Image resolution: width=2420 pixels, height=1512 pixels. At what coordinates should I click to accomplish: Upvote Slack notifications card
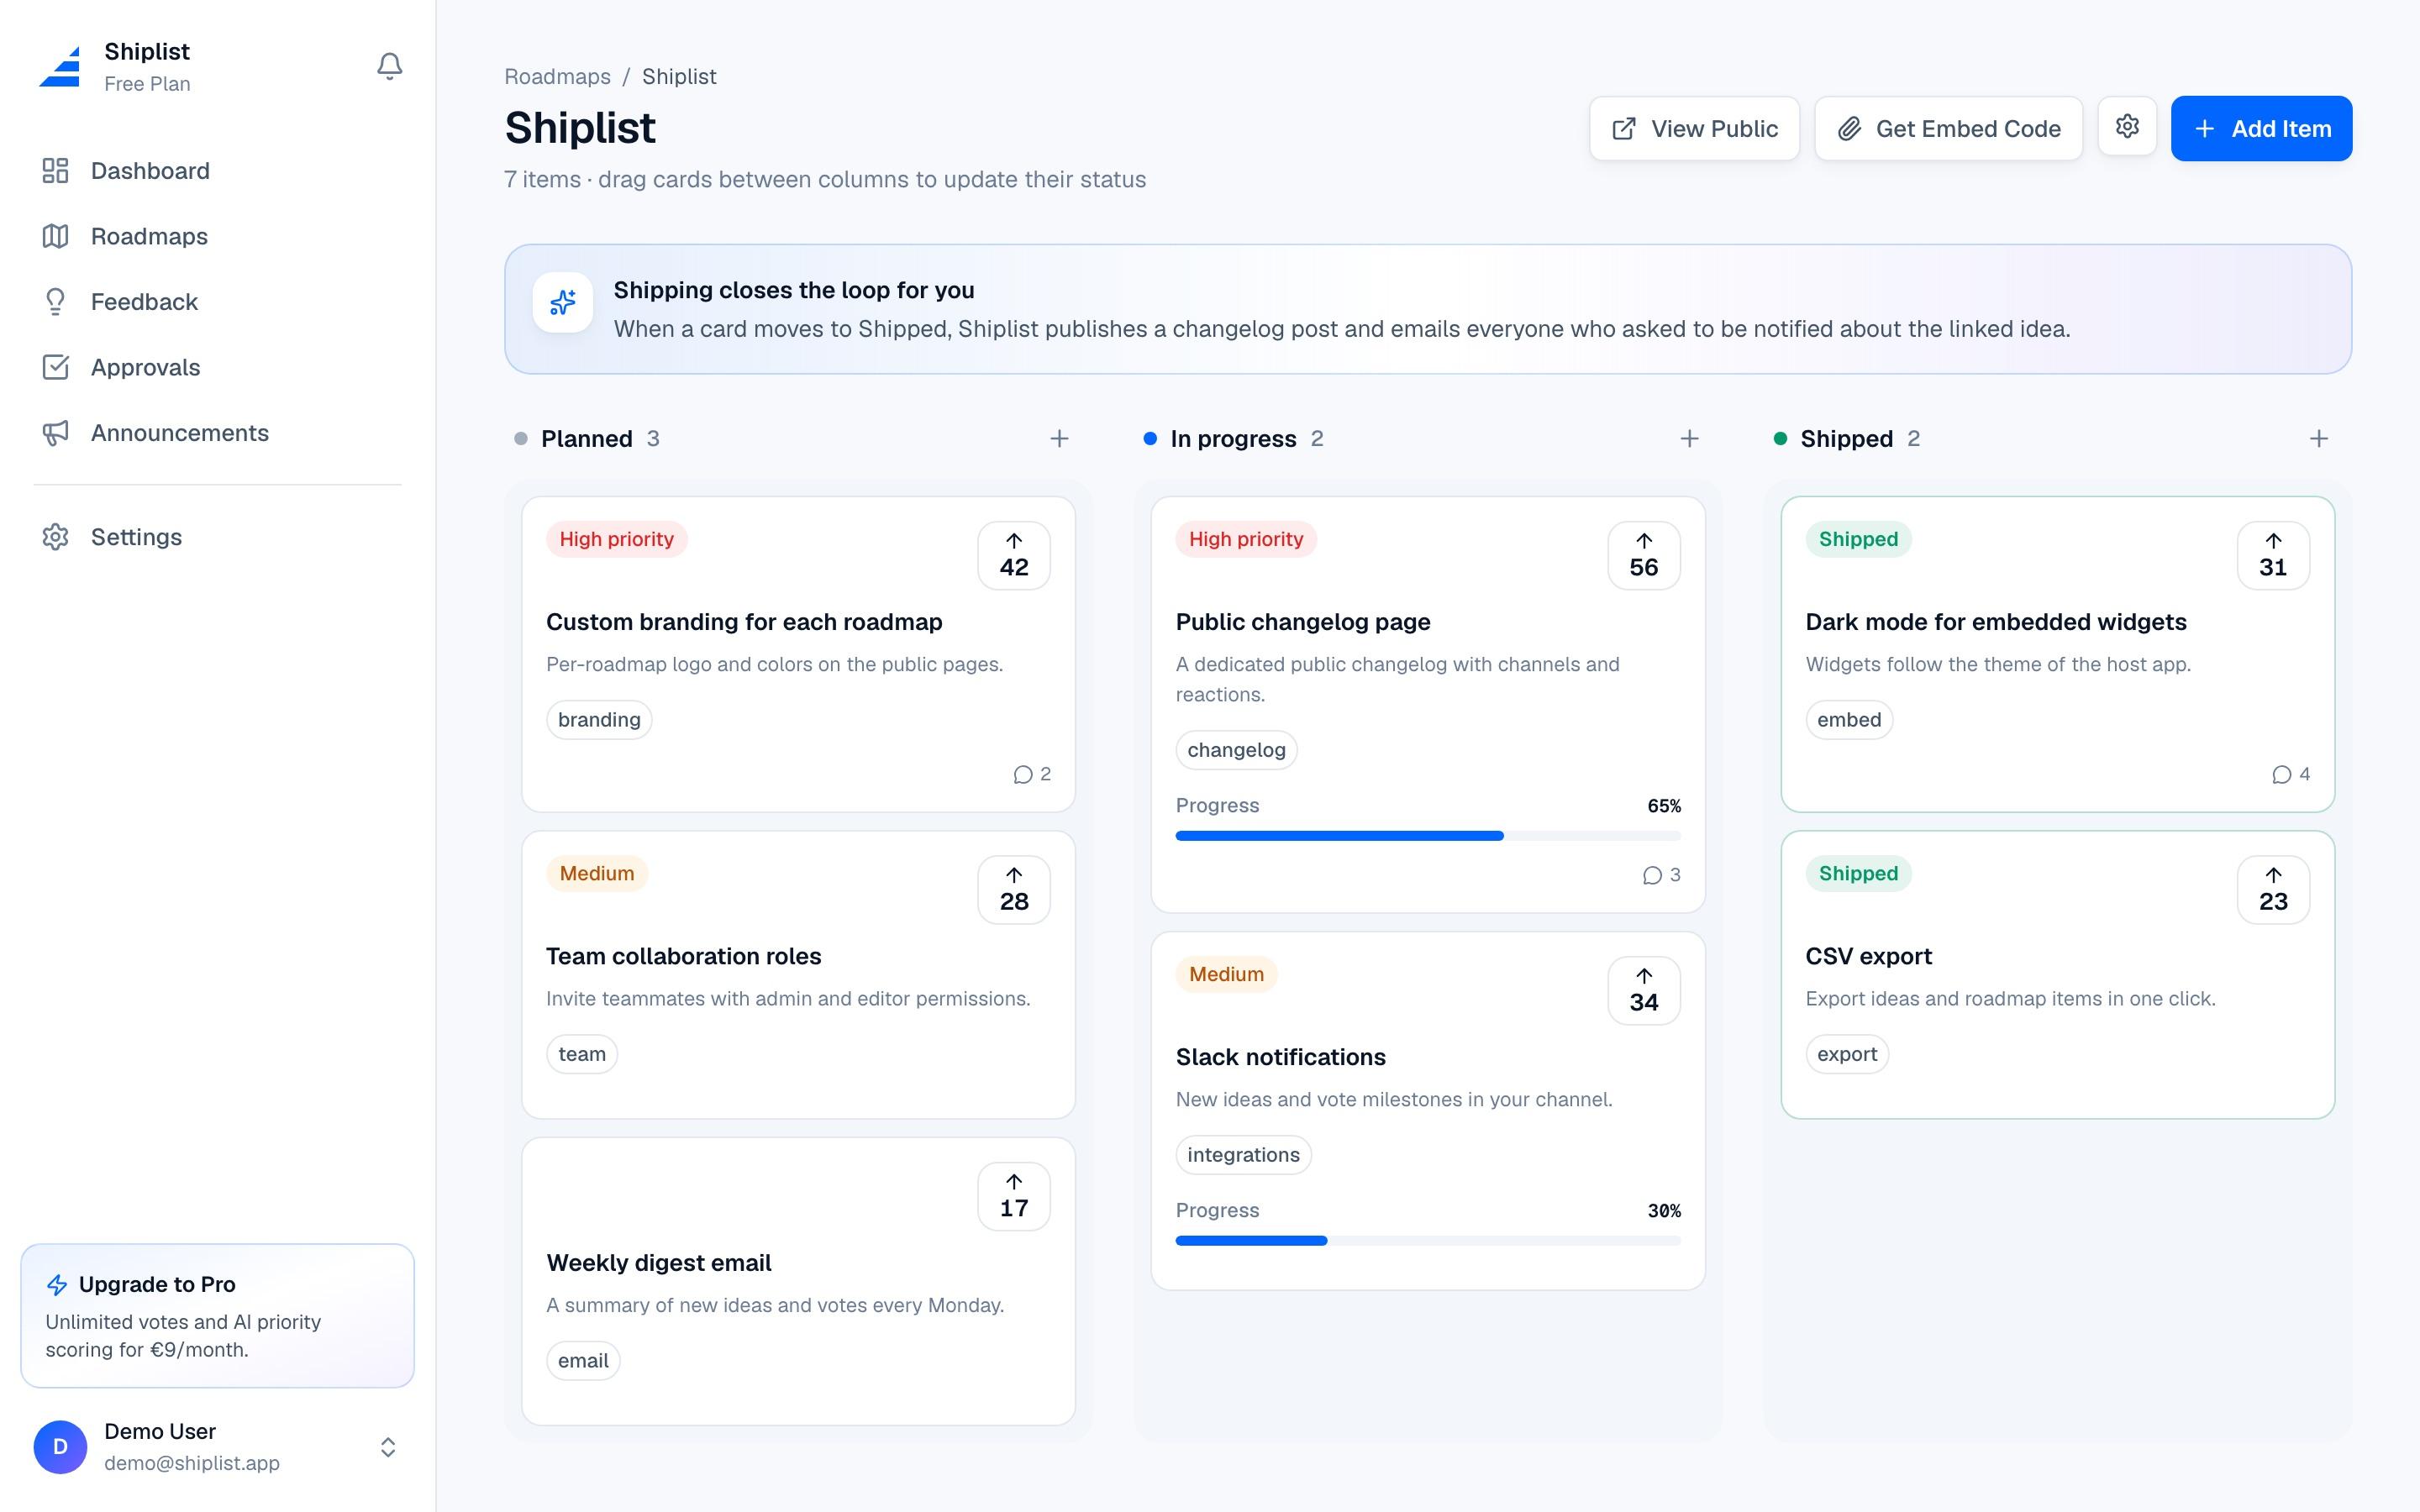coord(1643,990)
